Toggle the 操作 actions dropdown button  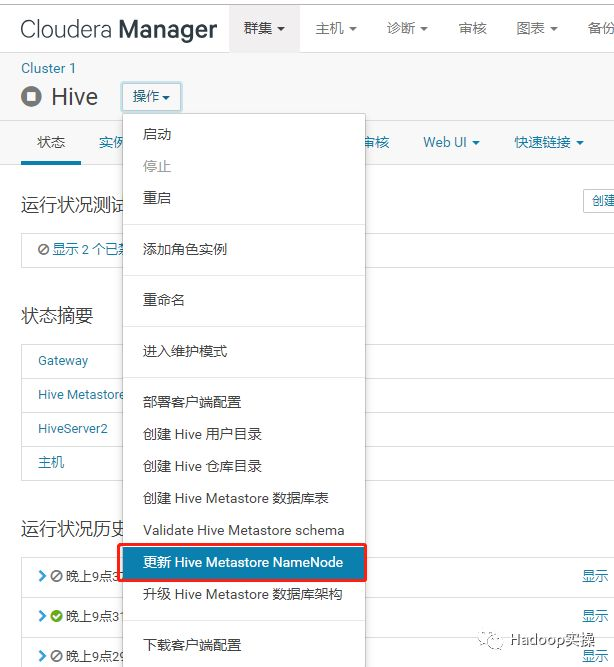[x=151, y=97]
